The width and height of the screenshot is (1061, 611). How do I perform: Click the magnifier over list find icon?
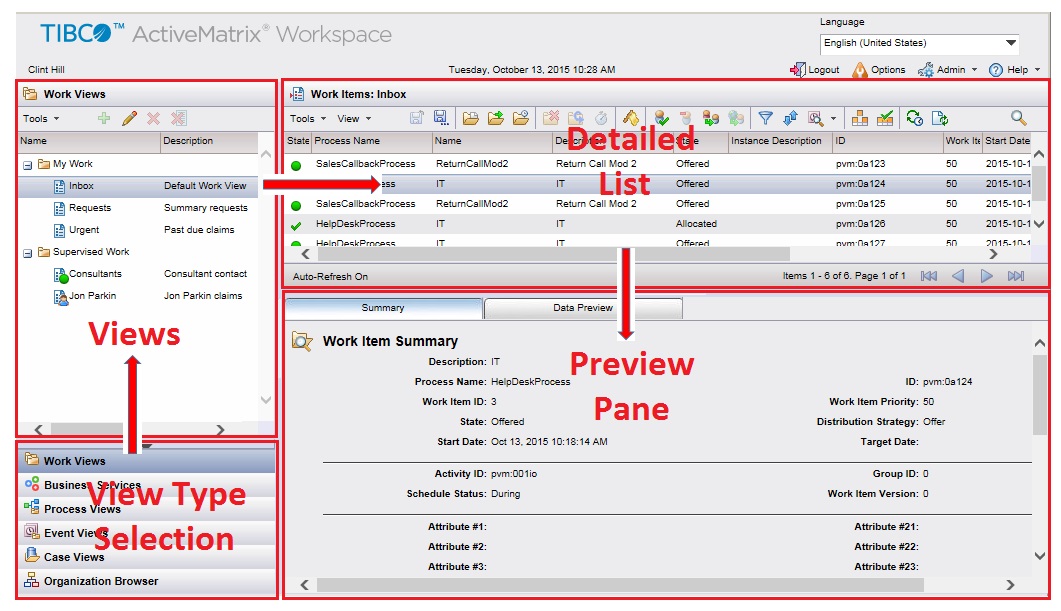816,118
